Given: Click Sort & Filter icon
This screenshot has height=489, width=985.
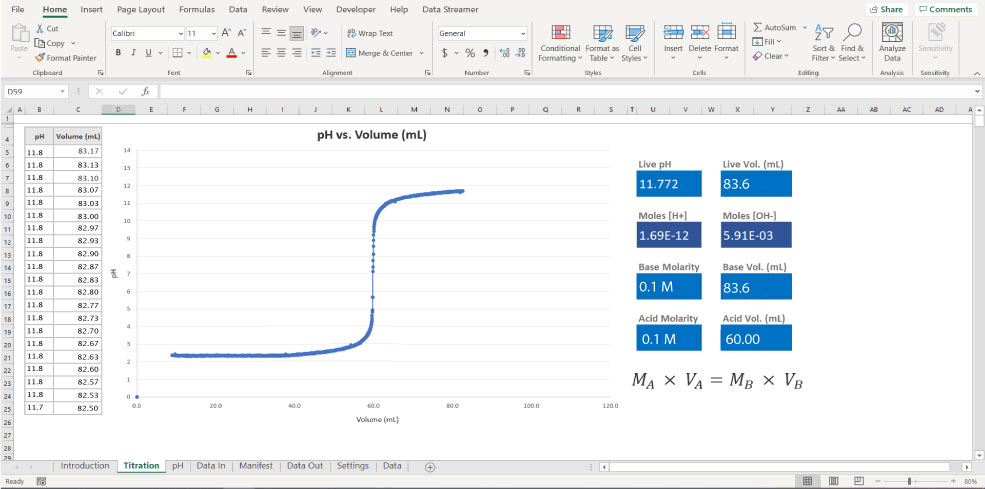Looking at the screenshot, I should pos(823,33).
